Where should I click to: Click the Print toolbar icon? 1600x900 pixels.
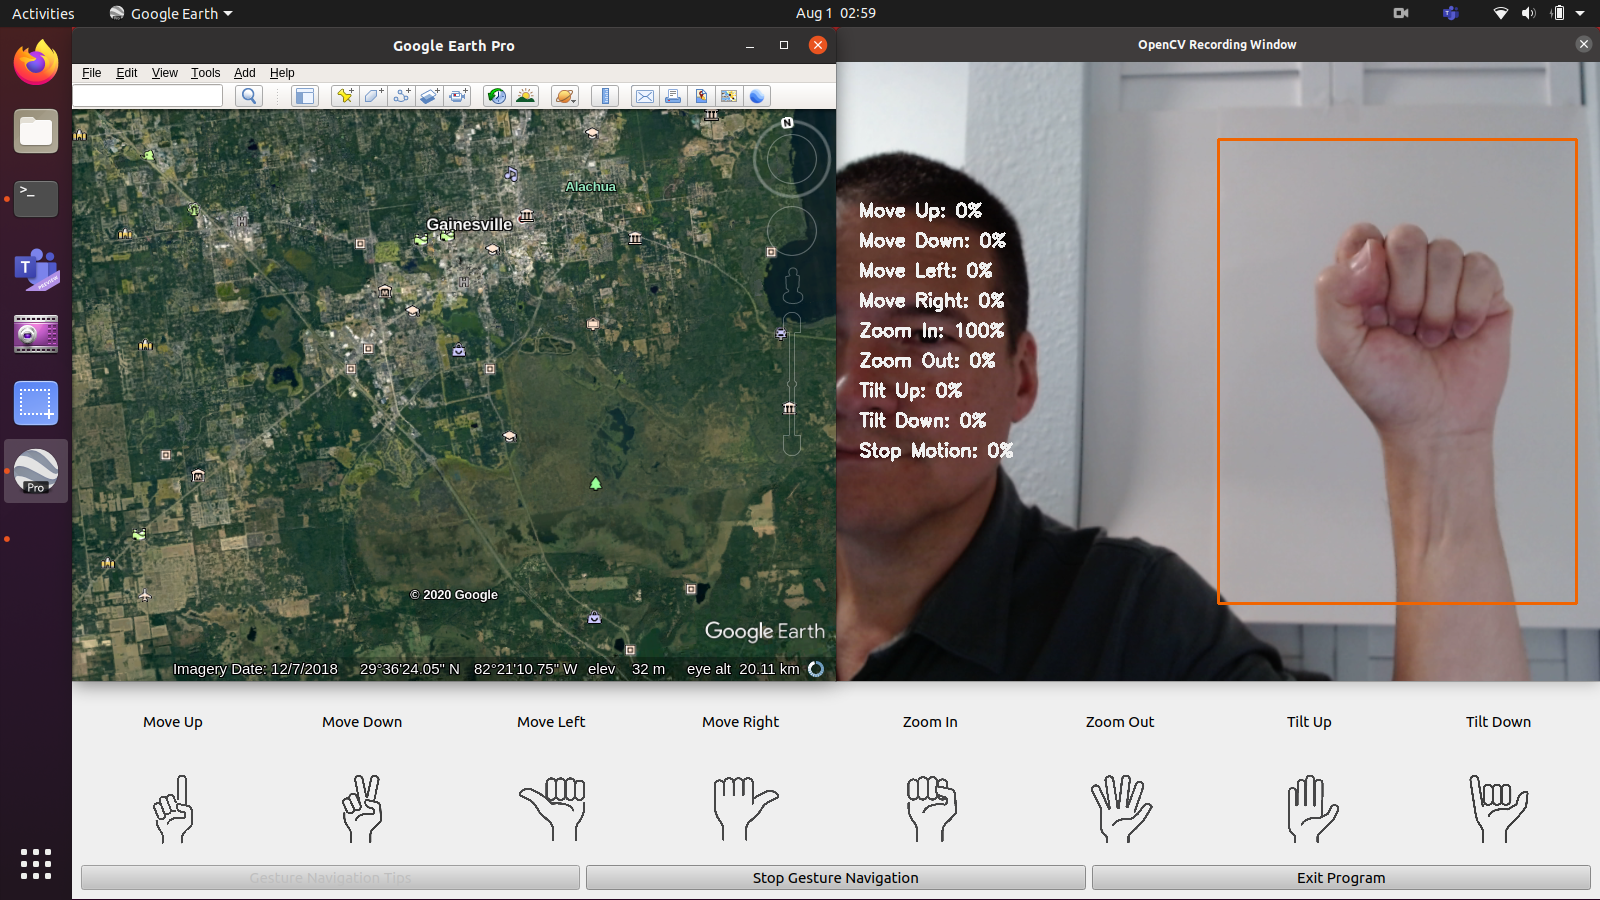click(x=673, y=96)
